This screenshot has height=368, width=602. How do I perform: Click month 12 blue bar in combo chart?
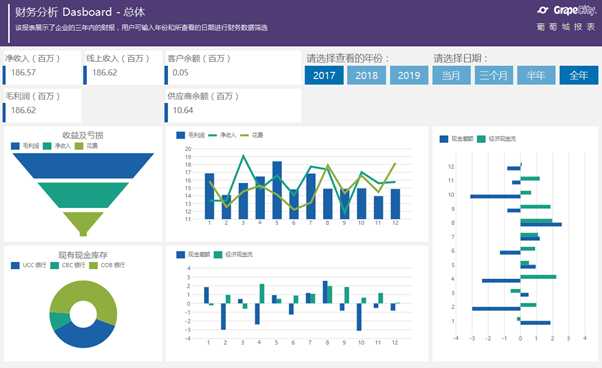click(x=395, y=204)
